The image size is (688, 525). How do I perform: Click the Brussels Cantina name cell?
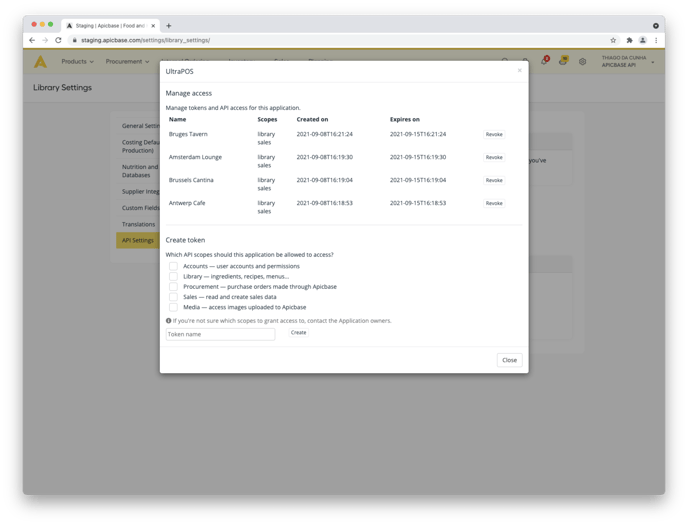[x=191, y=180]
